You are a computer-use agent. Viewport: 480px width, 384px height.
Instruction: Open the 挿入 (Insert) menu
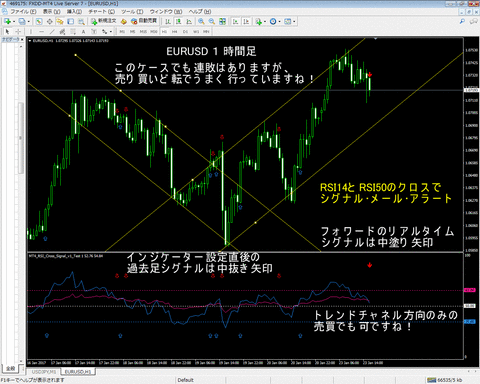pos(74,12)
